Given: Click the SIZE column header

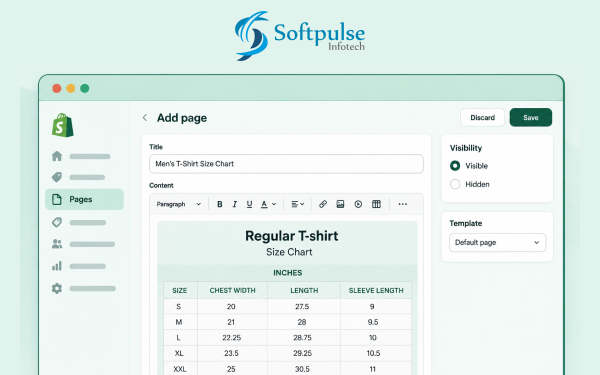Looking at the screenshot, I should (180, 290).
